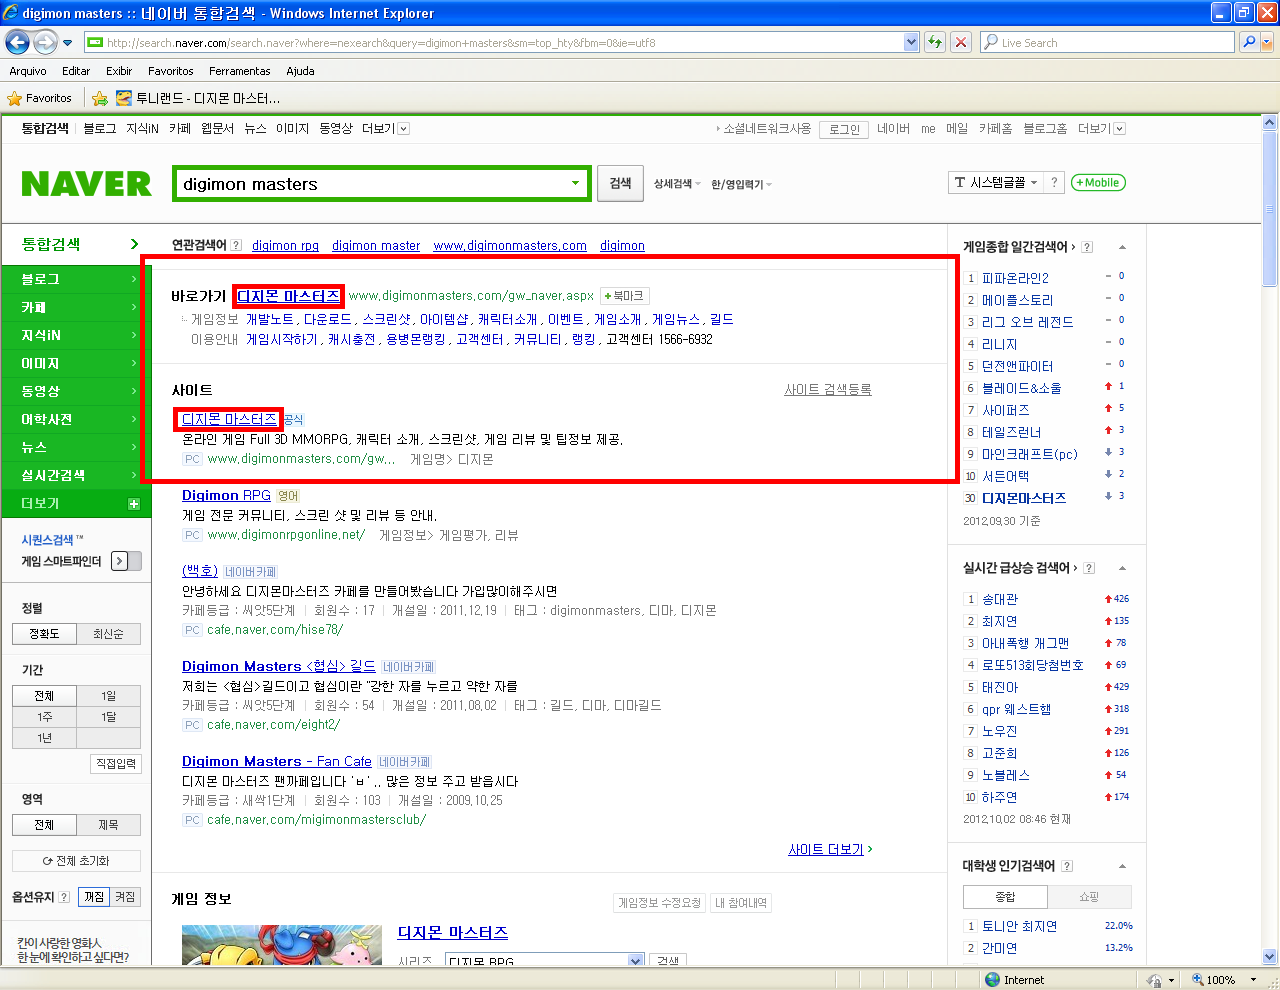Click the NAVER logo
The image size is (1280, 990).
click(x=87, y=184)
